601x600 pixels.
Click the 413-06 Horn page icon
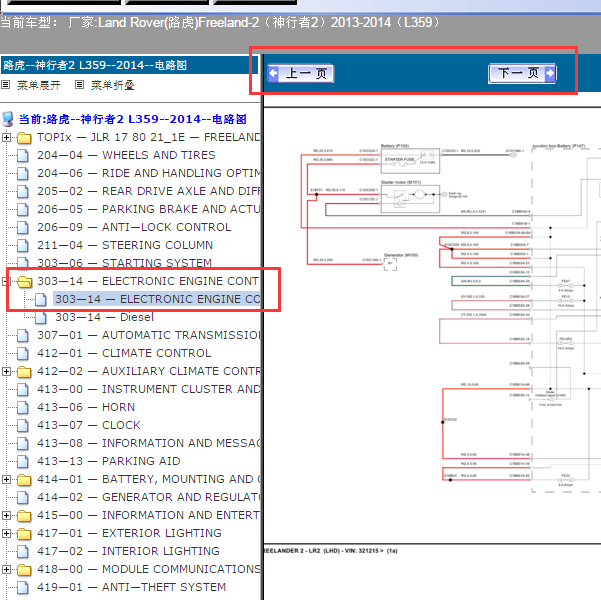[x=23, y=408]
